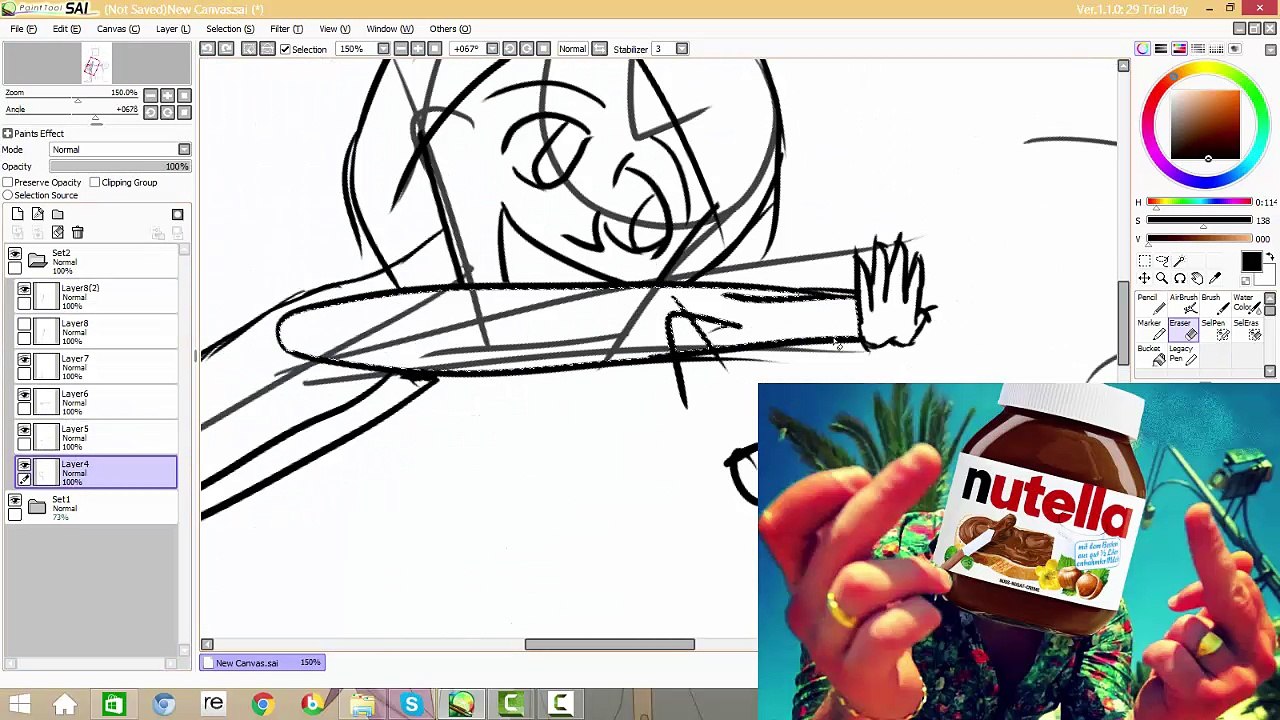1280x720 pixels.
Task: Open the rotation angle dropdown in toolbar
Action: 491,49
